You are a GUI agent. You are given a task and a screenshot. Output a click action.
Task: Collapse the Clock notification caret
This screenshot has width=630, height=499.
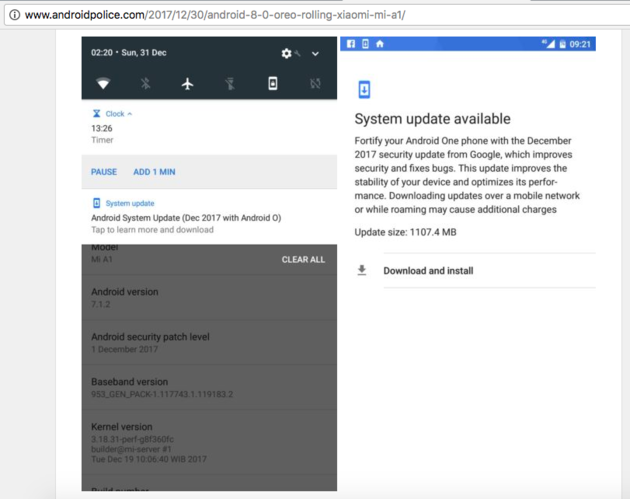130,114
